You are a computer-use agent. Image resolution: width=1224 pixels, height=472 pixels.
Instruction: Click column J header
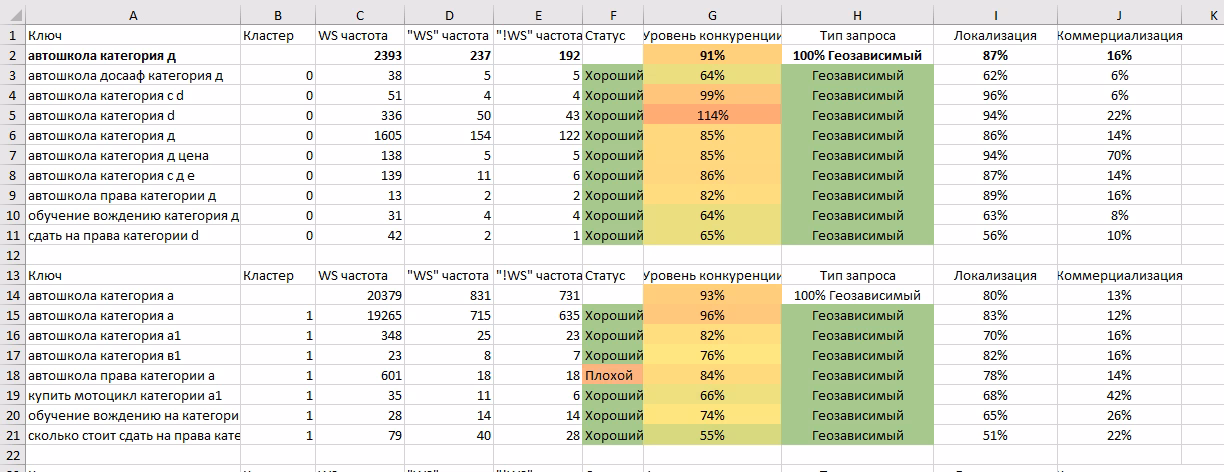coord(1119,15)
